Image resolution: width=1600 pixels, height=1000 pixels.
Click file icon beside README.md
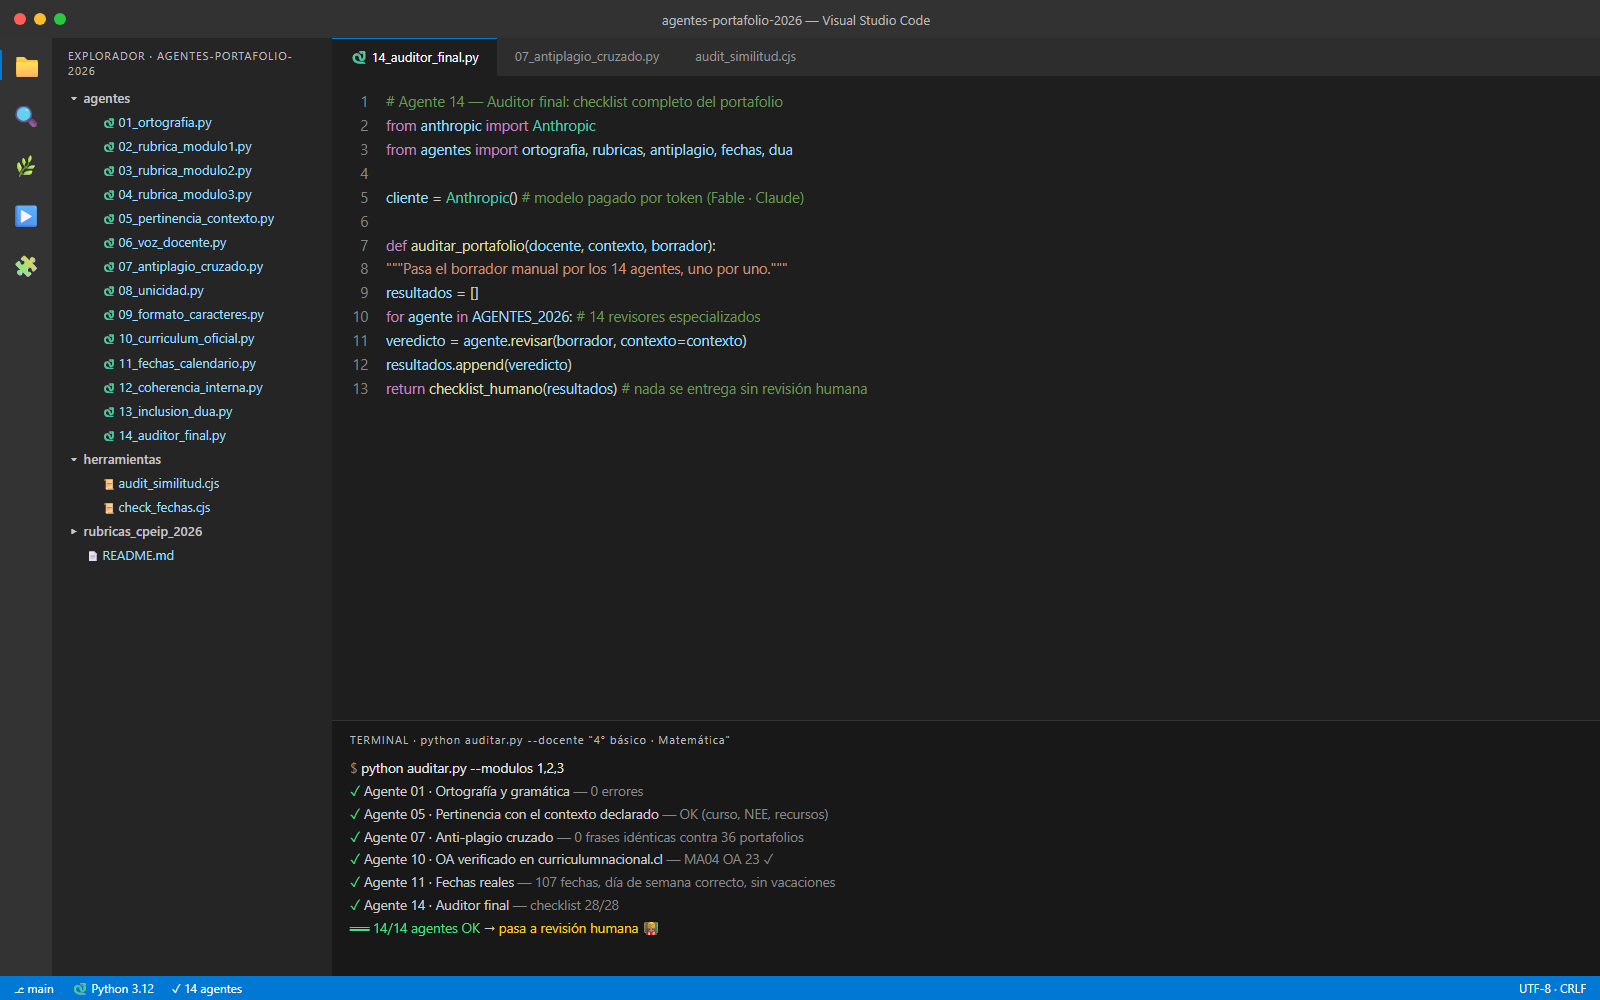pos(93,556)
